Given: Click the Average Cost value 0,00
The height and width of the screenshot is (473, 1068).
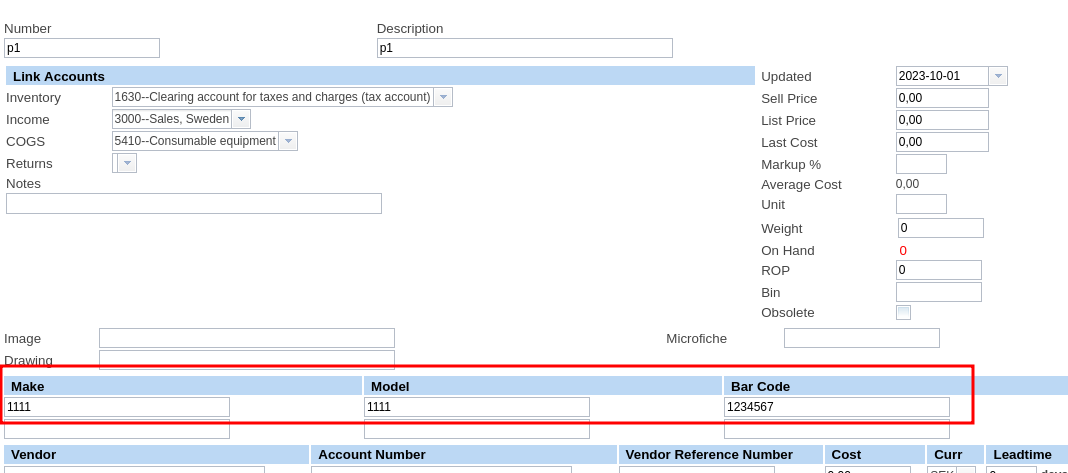Looking at the screenshot, I should tap(907, 184).
